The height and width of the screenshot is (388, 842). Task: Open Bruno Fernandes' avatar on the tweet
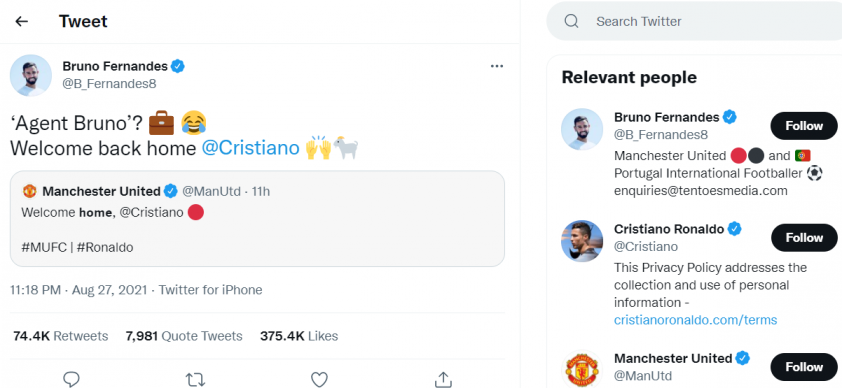(31, 75)
